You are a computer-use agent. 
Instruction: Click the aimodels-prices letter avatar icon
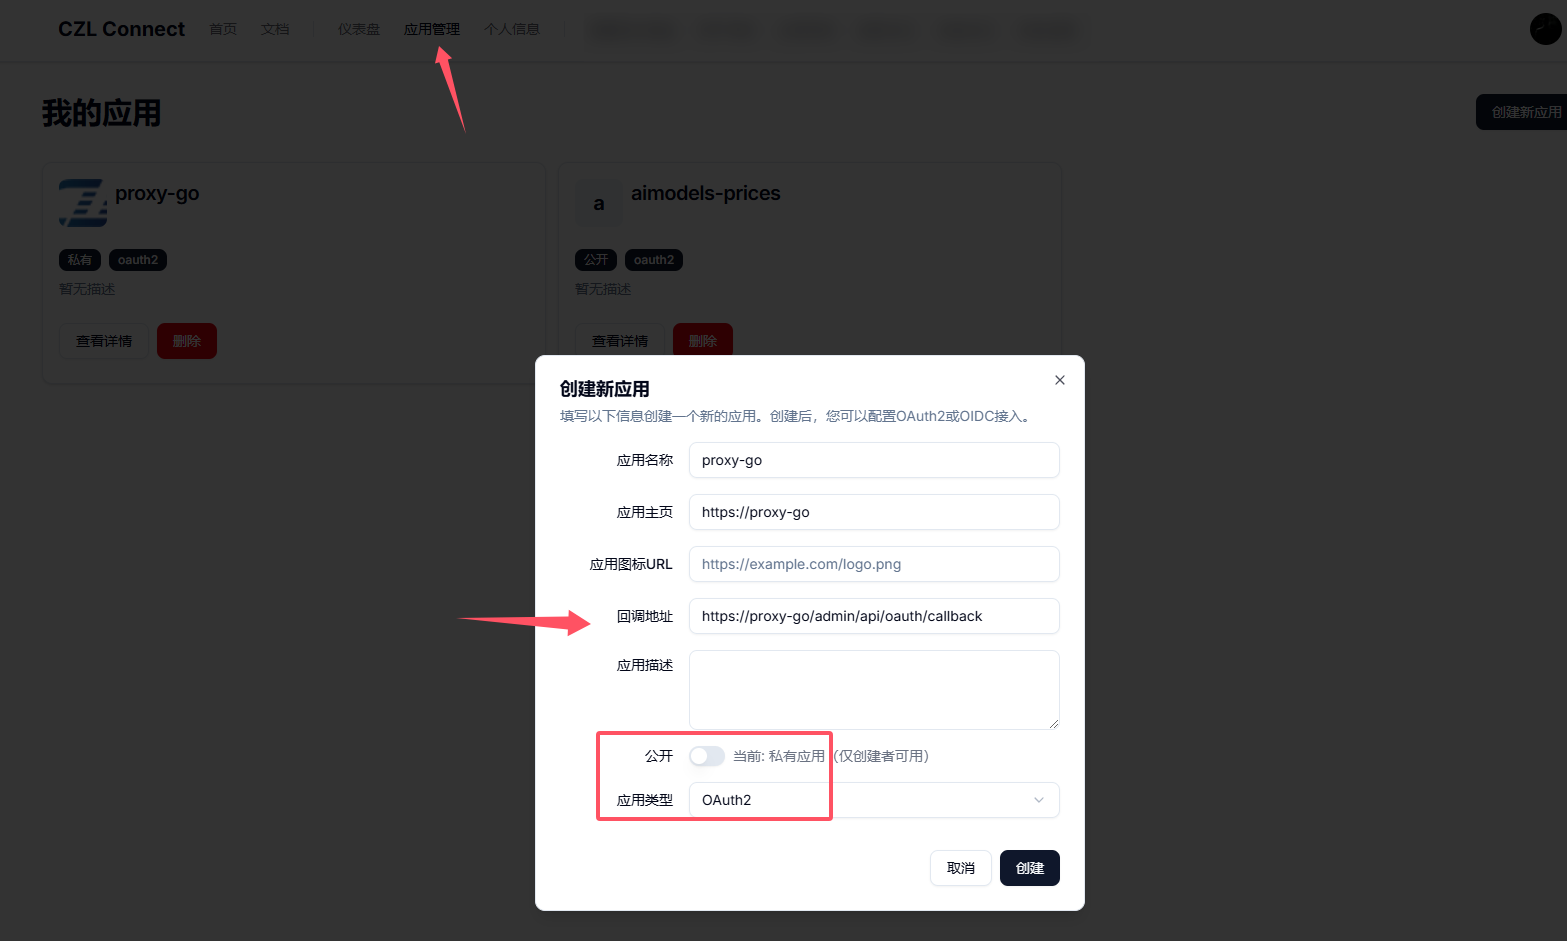tap(599, 203)
